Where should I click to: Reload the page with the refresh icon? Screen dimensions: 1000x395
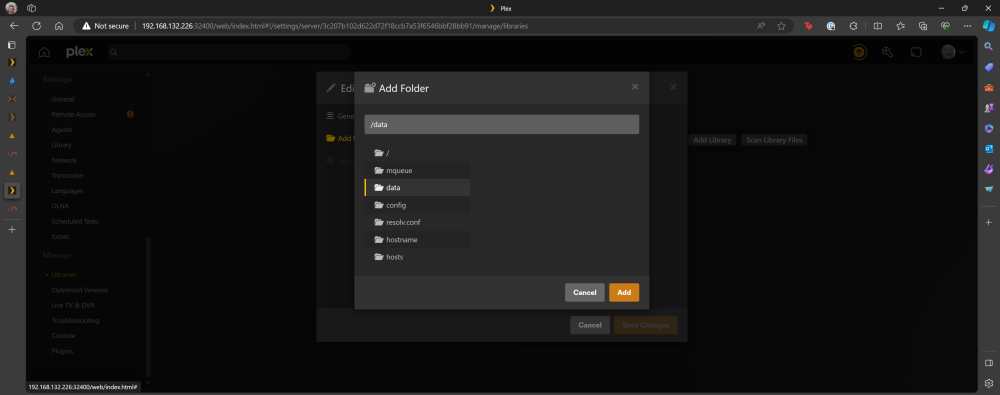36,26
